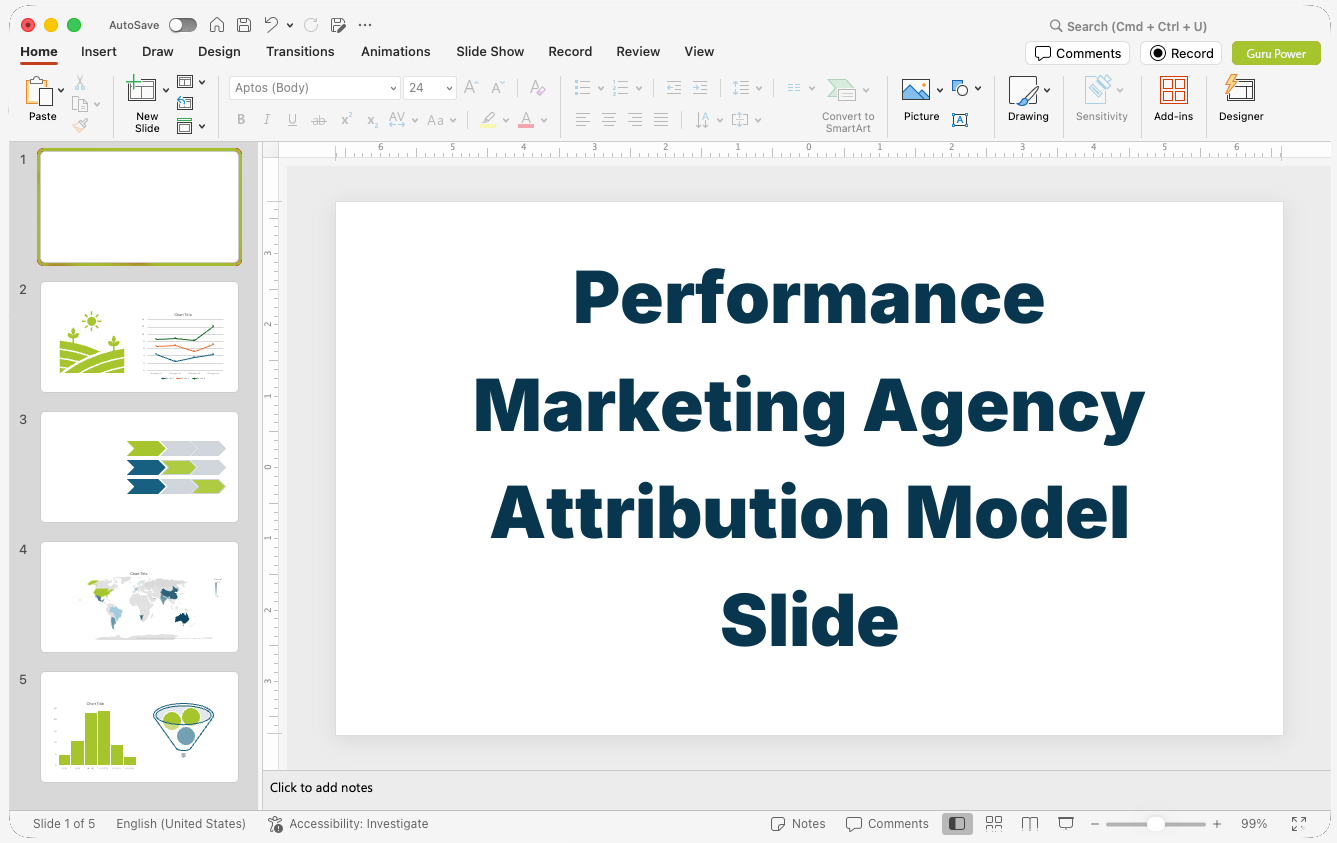Toggle subscript formatting

[372, 120]
